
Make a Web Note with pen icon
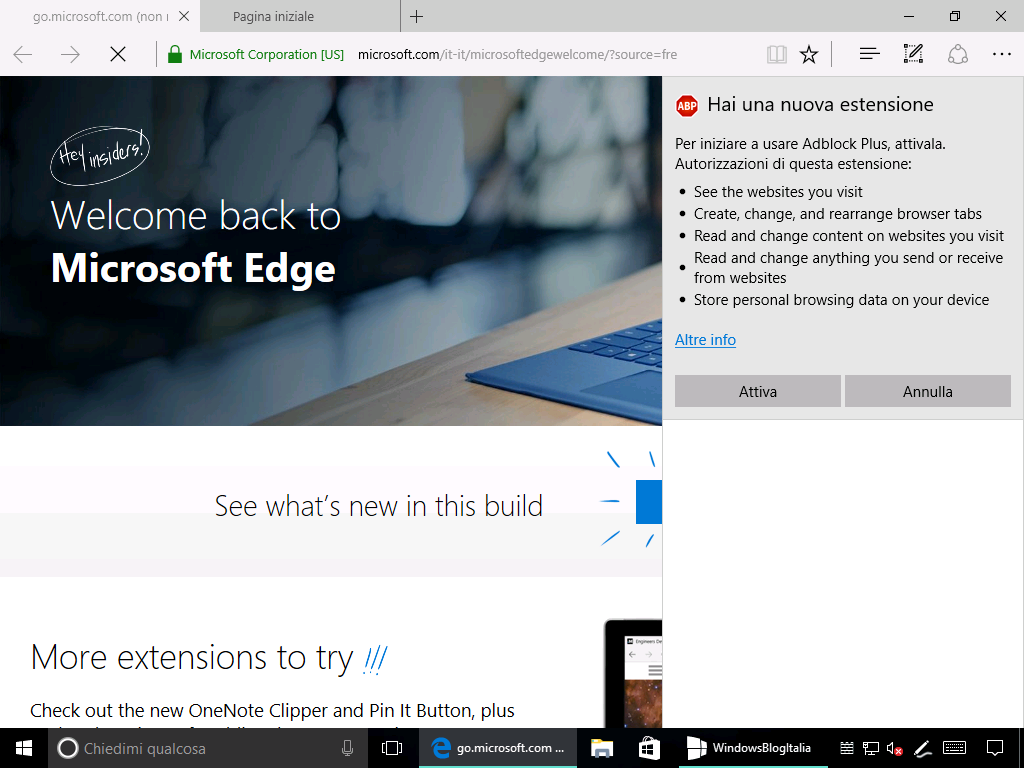(913, 54)
